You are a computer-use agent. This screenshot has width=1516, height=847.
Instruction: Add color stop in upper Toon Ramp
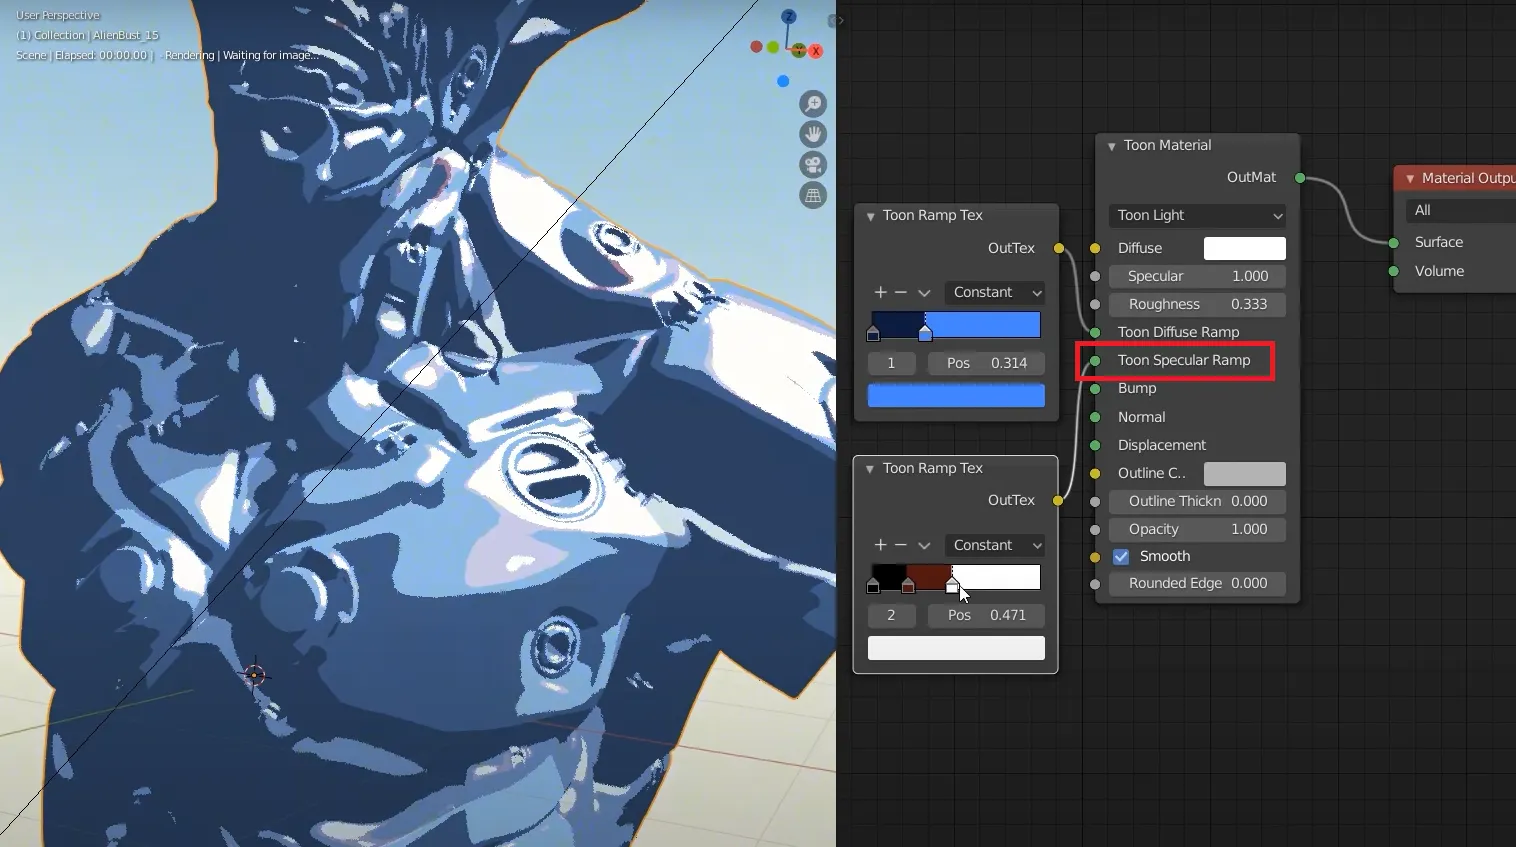[x=880, y=292]
